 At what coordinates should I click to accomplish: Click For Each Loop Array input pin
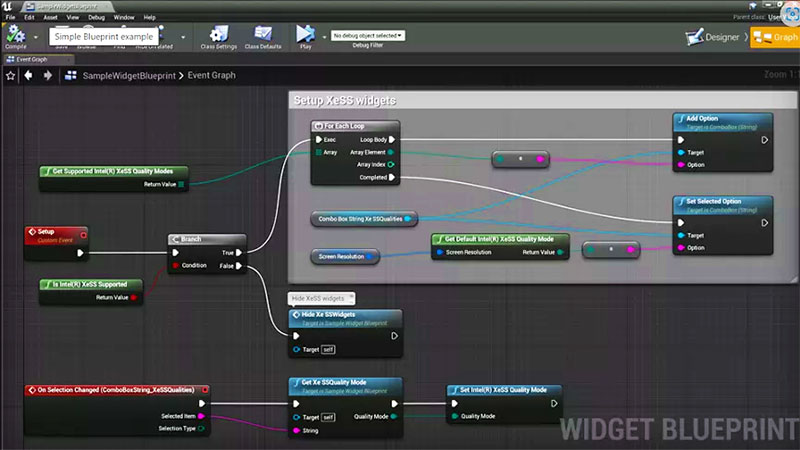[319, 152]
